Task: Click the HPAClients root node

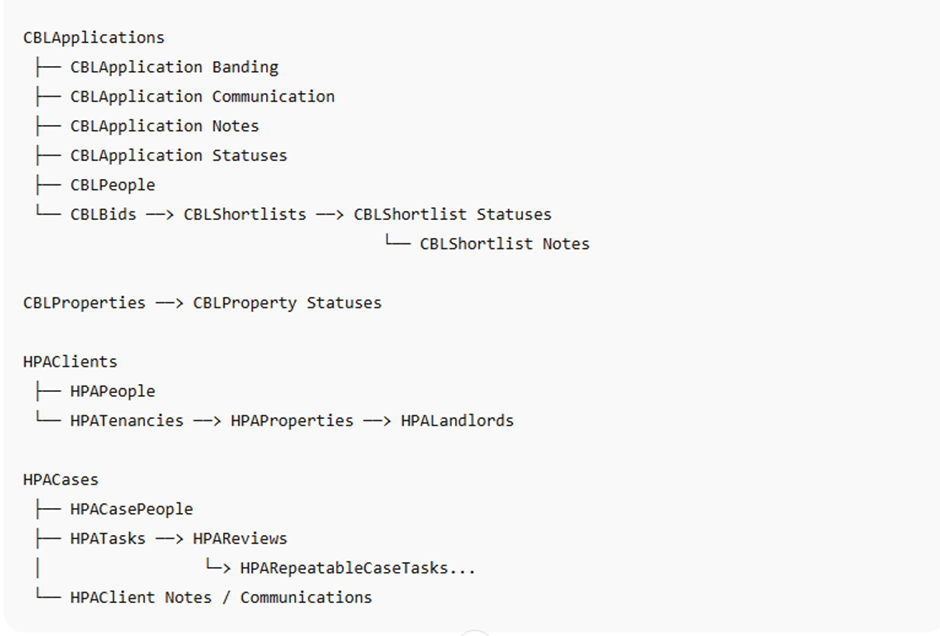Action: [70, 362]
